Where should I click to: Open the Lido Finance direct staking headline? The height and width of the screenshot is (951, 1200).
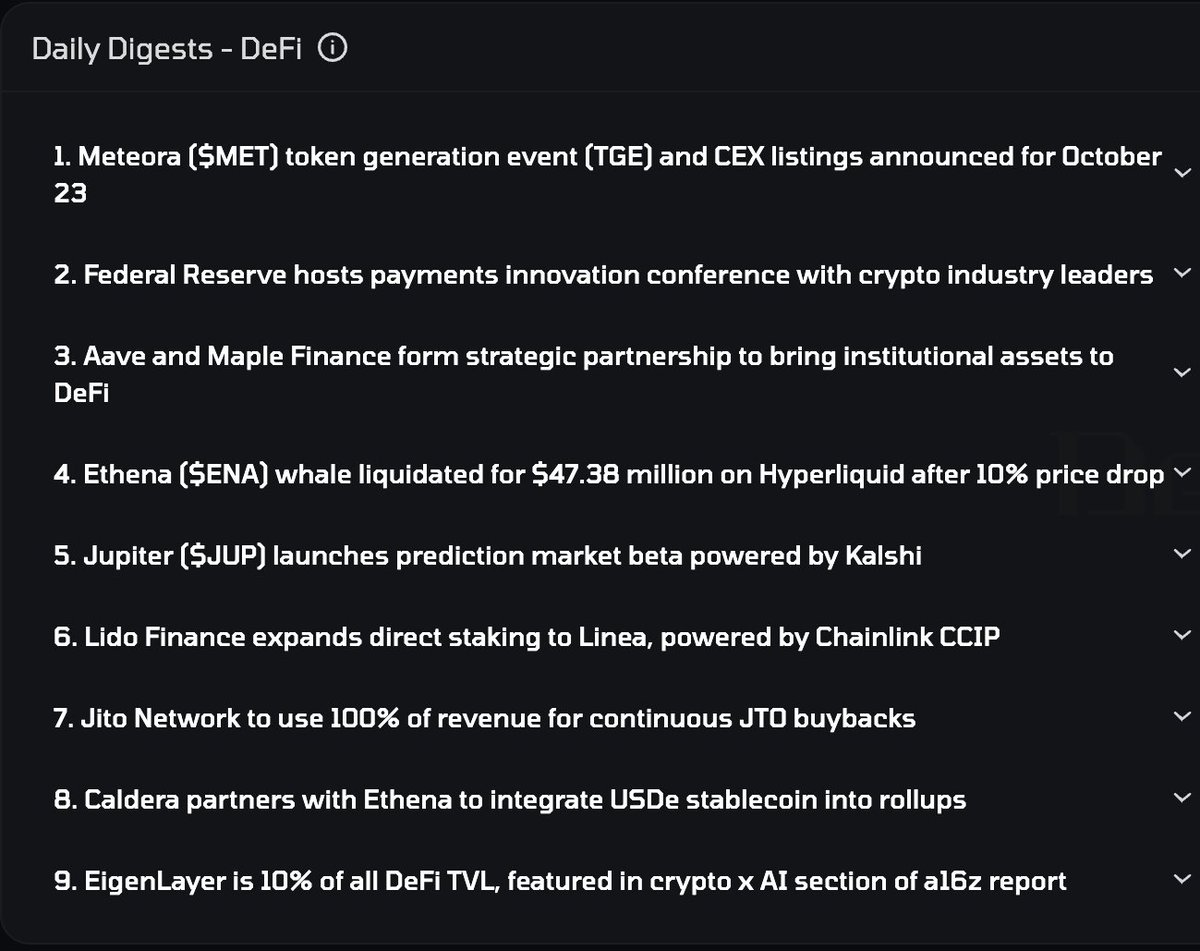pos(526,637)
